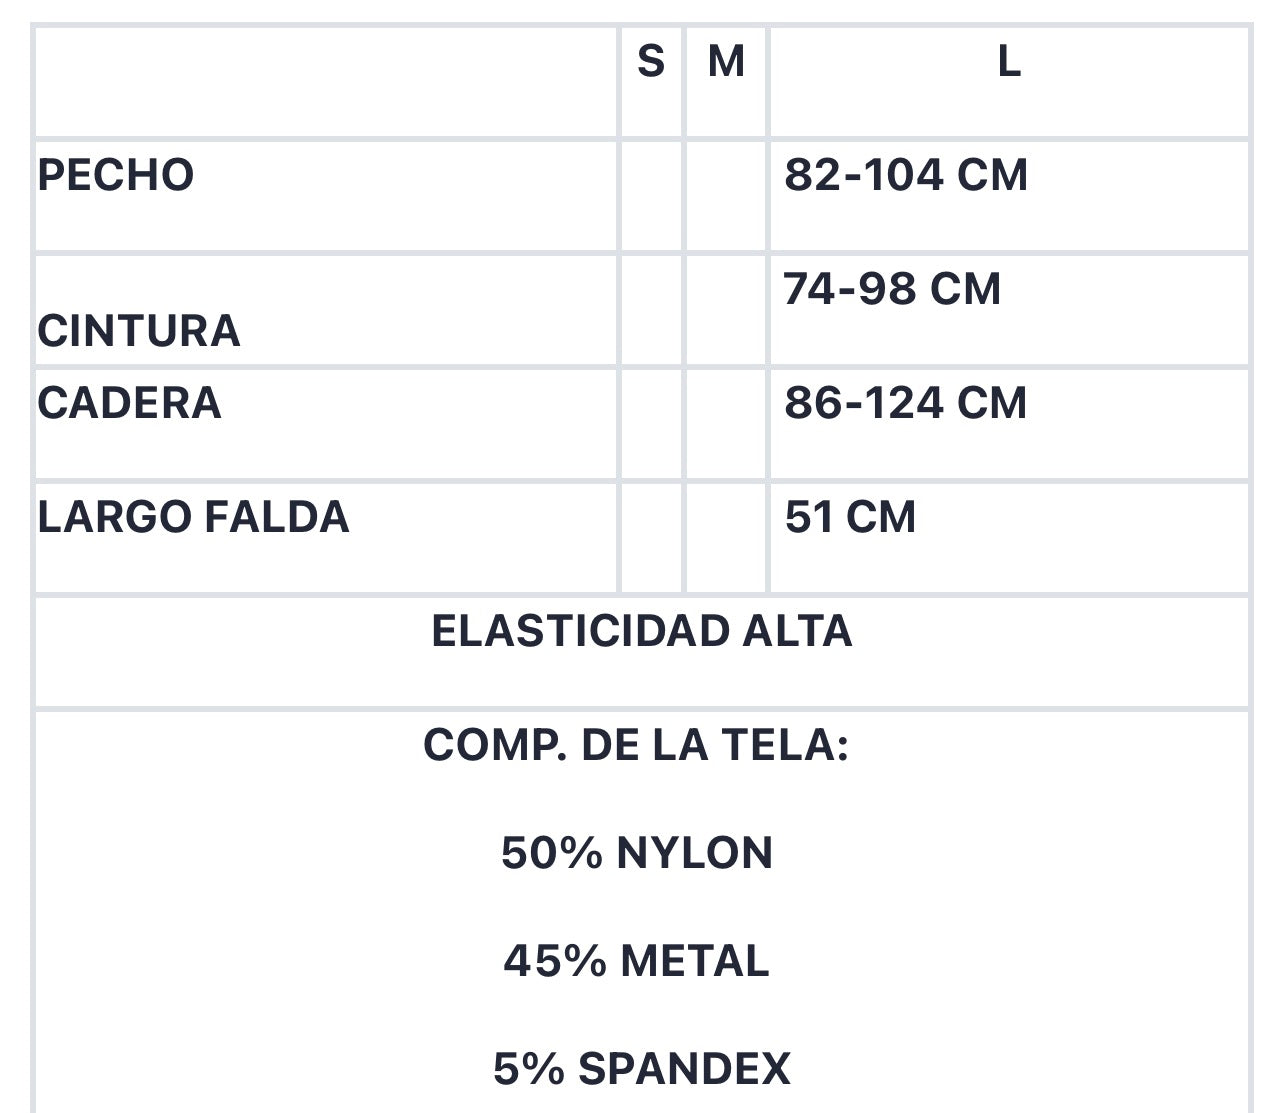Click the 51 CM skirt length value
Image resolution: width=1284 pixels, height=1113 pixels.
click(x=850, y=517)
